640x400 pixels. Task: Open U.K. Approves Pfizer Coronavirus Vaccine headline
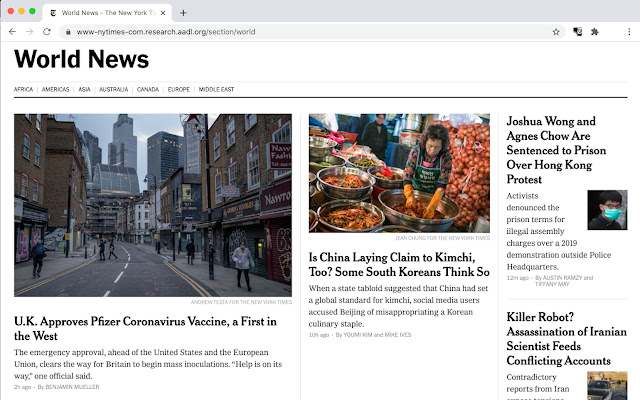(x=145, y=329)
